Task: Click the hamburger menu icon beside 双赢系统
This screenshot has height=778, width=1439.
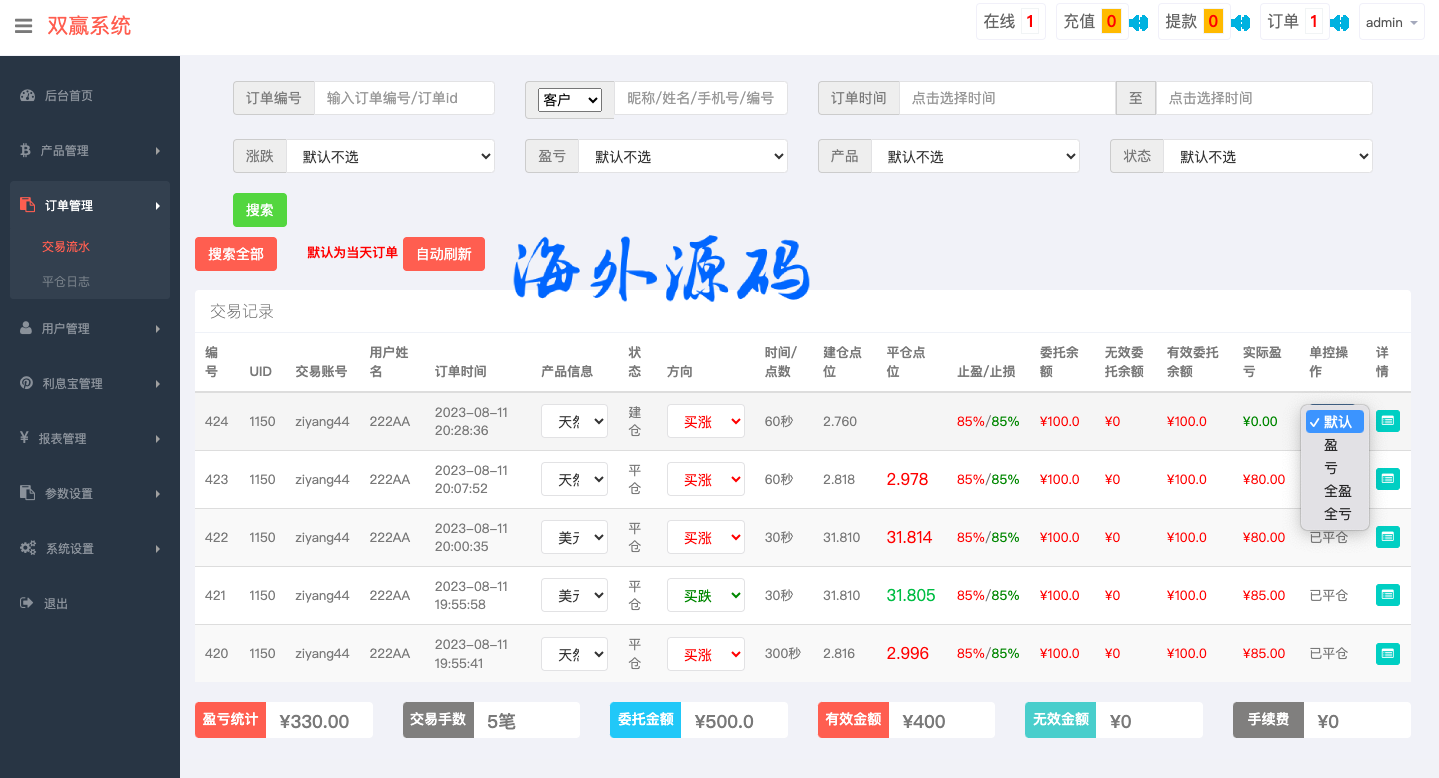Action: pyautogui.click(x=23, y=26)
